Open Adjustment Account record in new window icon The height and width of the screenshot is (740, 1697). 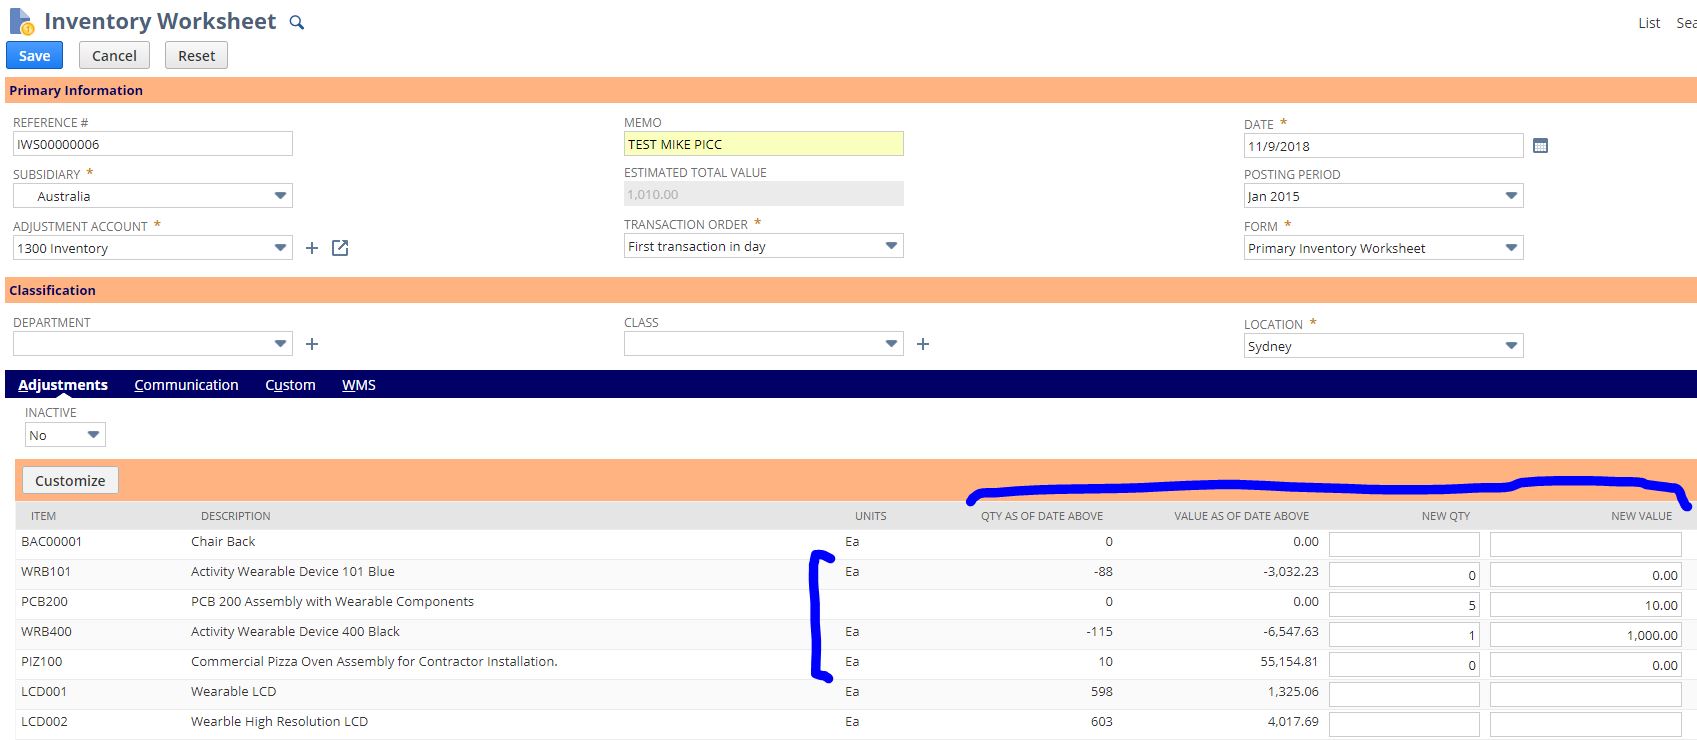tap(340, 248)
